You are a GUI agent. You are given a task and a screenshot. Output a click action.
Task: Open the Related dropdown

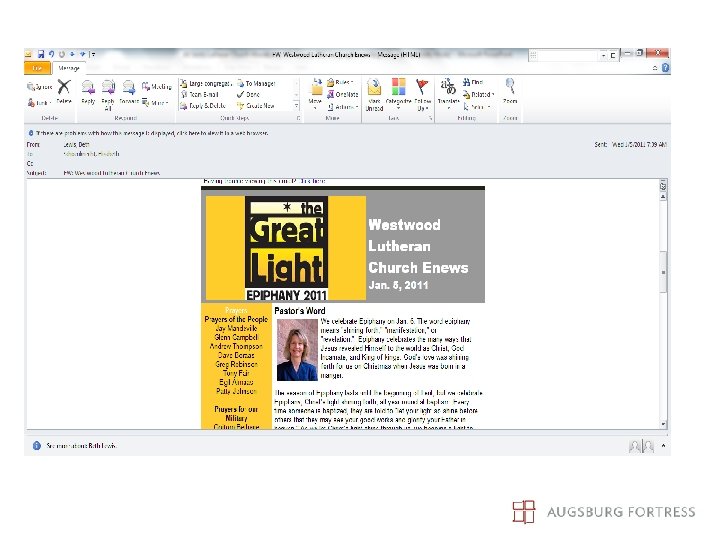point(478,95)
